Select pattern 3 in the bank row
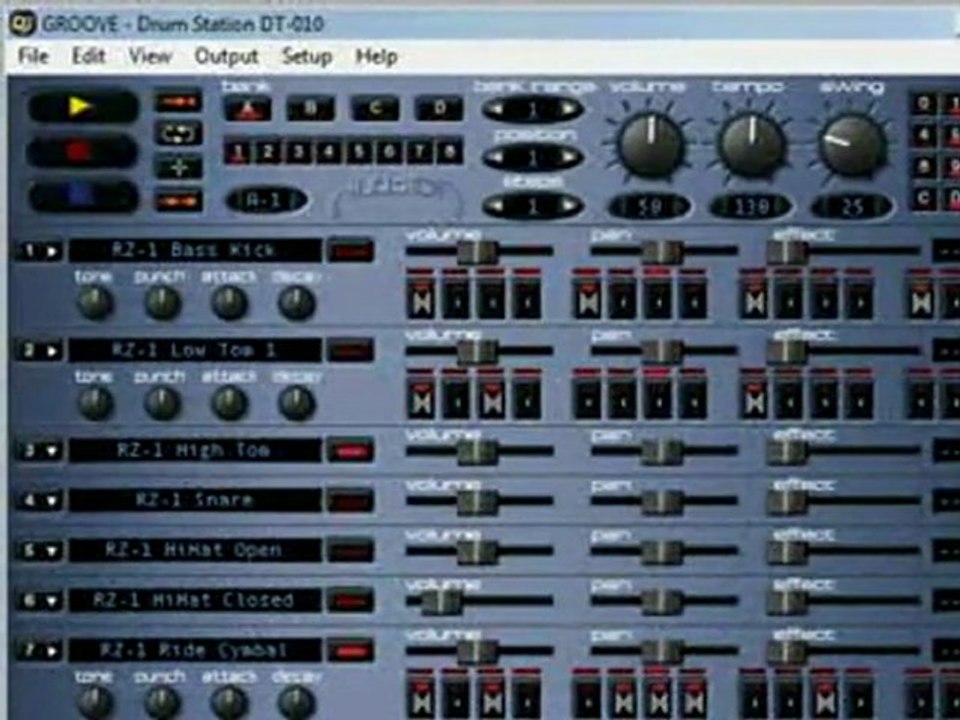This screenshot has width=960, height=720. [x=299, y=151]
